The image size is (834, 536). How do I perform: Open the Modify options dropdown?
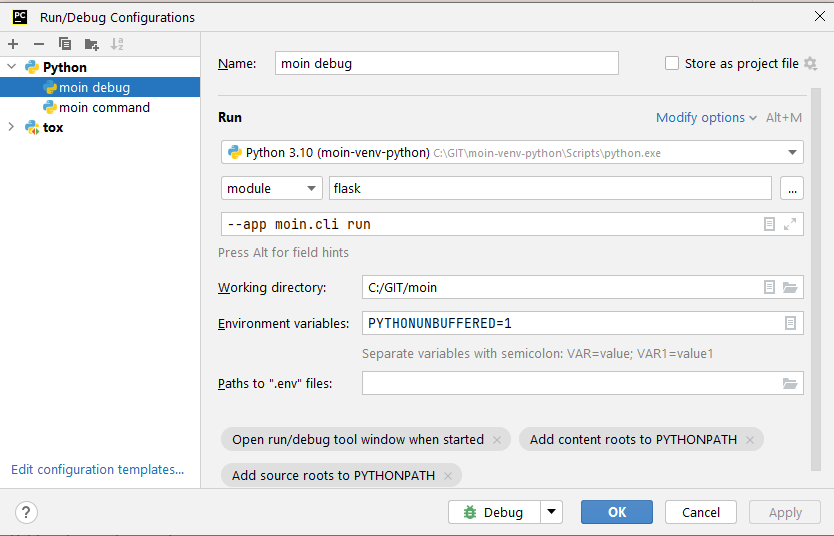706,118
